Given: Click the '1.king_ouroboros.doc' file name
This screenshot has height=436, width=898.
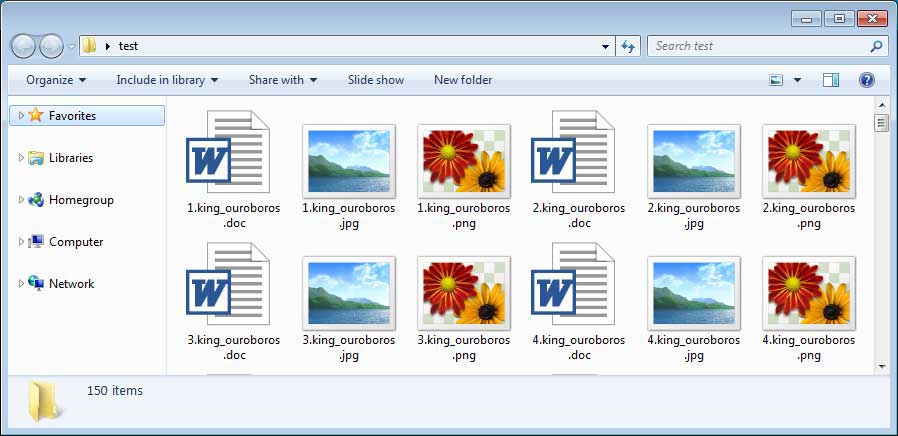Looking at the screenshot, I should click(234, 215).
